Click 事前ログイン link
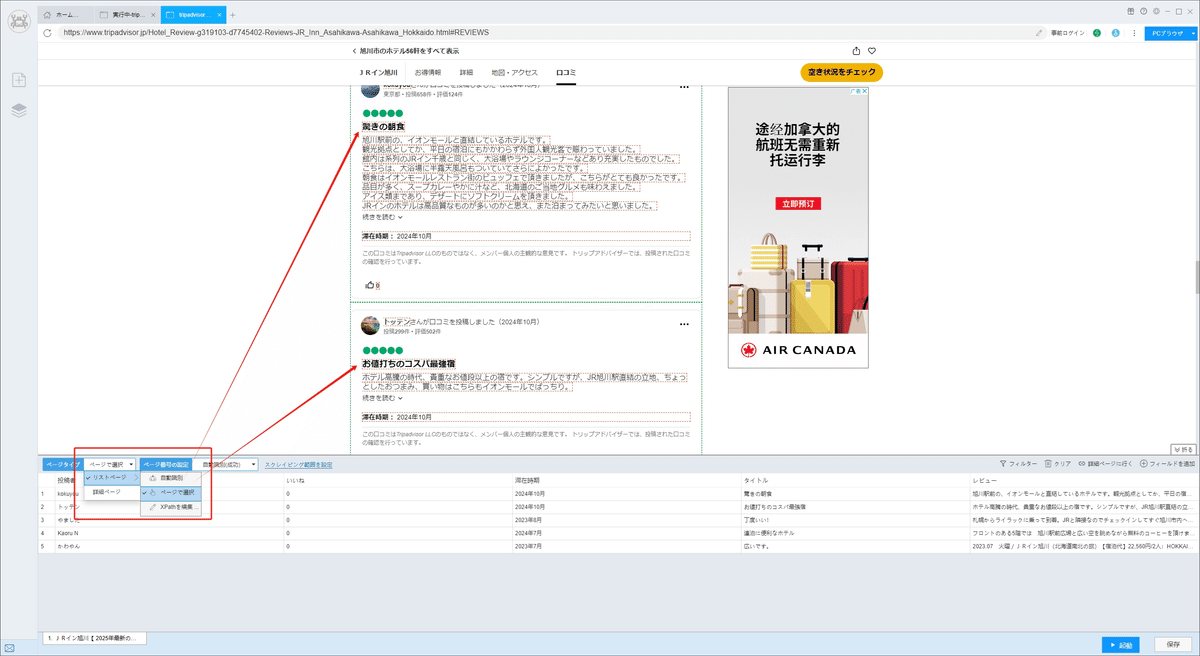The height and width of the screenshot is (656, 1200). click(x=1068, y=33)
